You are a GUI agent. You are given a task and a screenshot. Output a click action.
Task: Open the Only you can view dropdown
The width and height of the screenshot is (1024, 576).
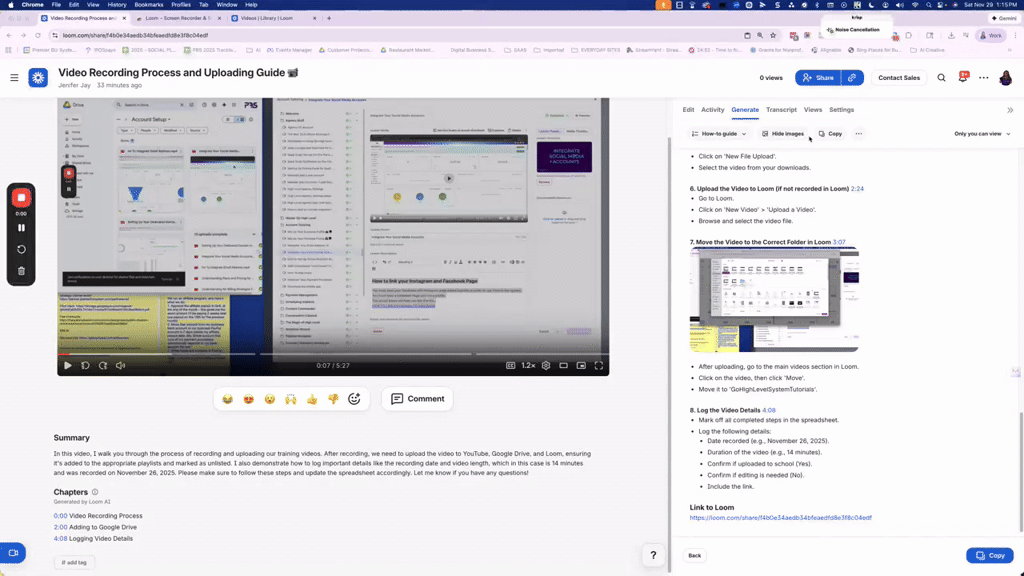click(982, 134)
